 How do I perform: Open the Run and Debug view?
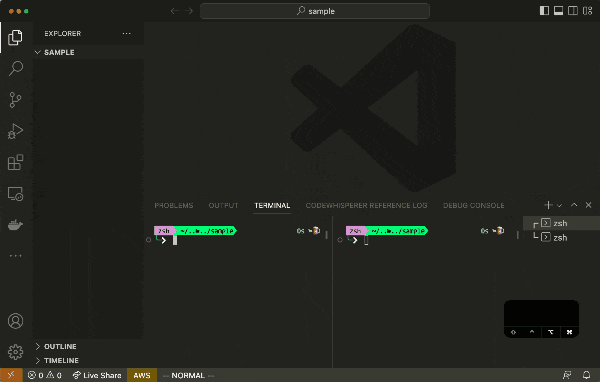tap(15, 131)
